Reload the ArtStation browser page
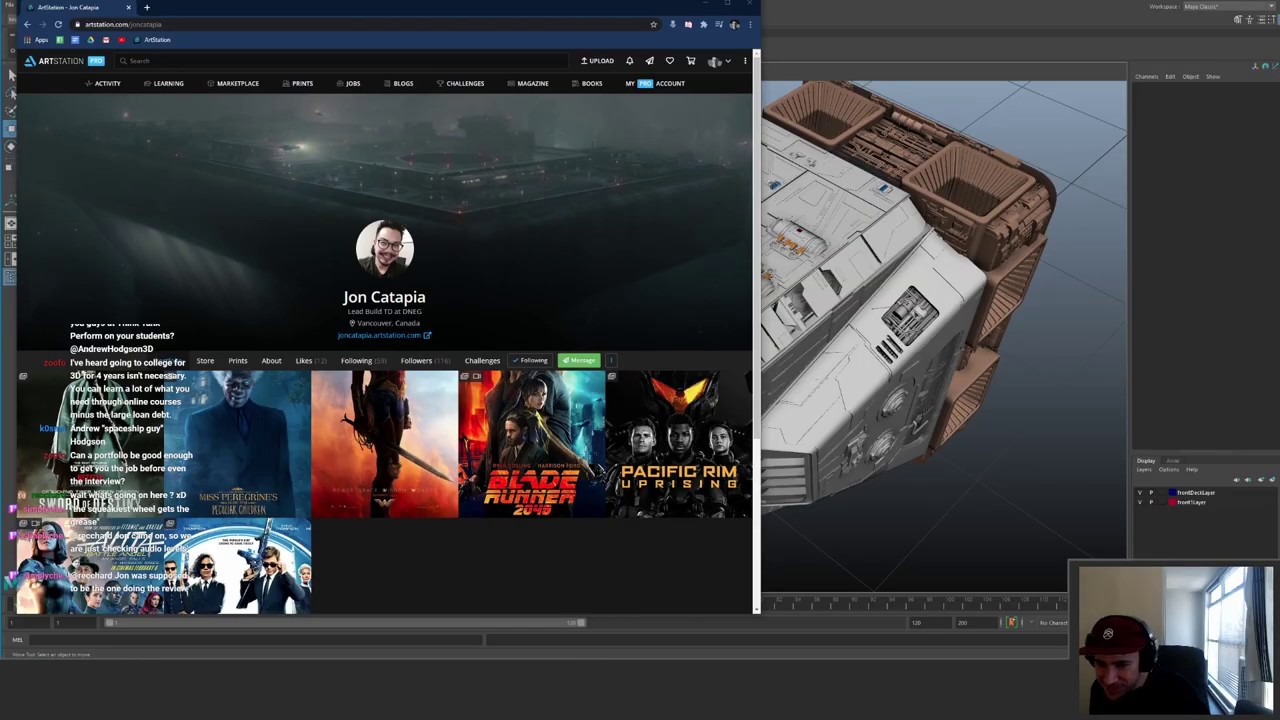Viewport: 1280px width, 720px height. coord(58,24)
